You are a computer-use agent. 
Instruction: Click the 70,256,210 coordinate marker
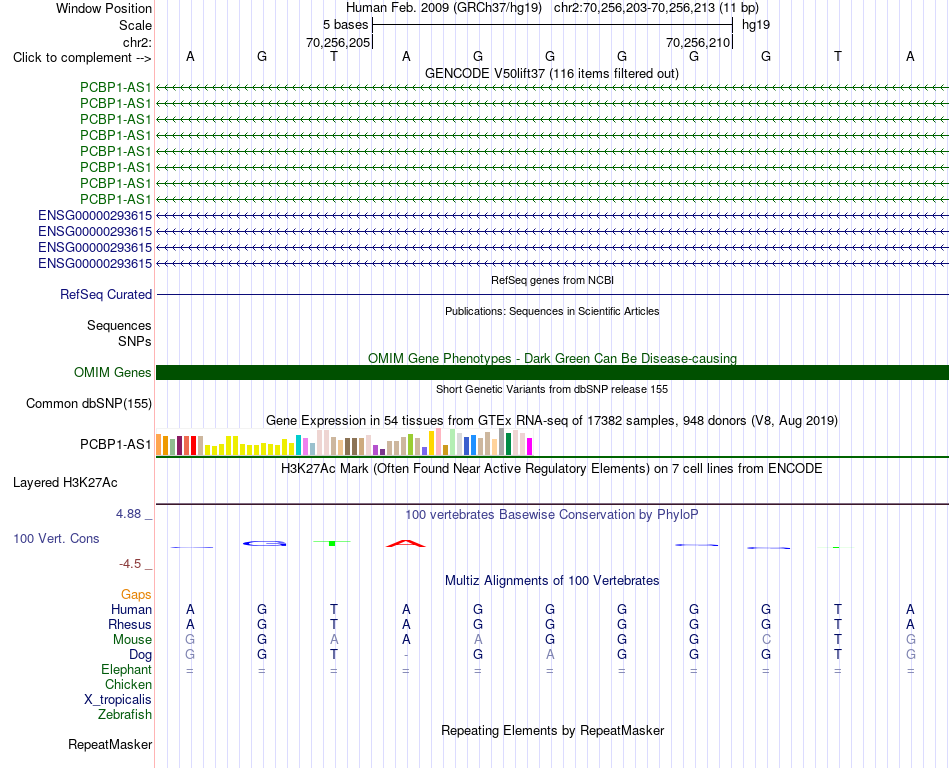(x=698, y=42)
